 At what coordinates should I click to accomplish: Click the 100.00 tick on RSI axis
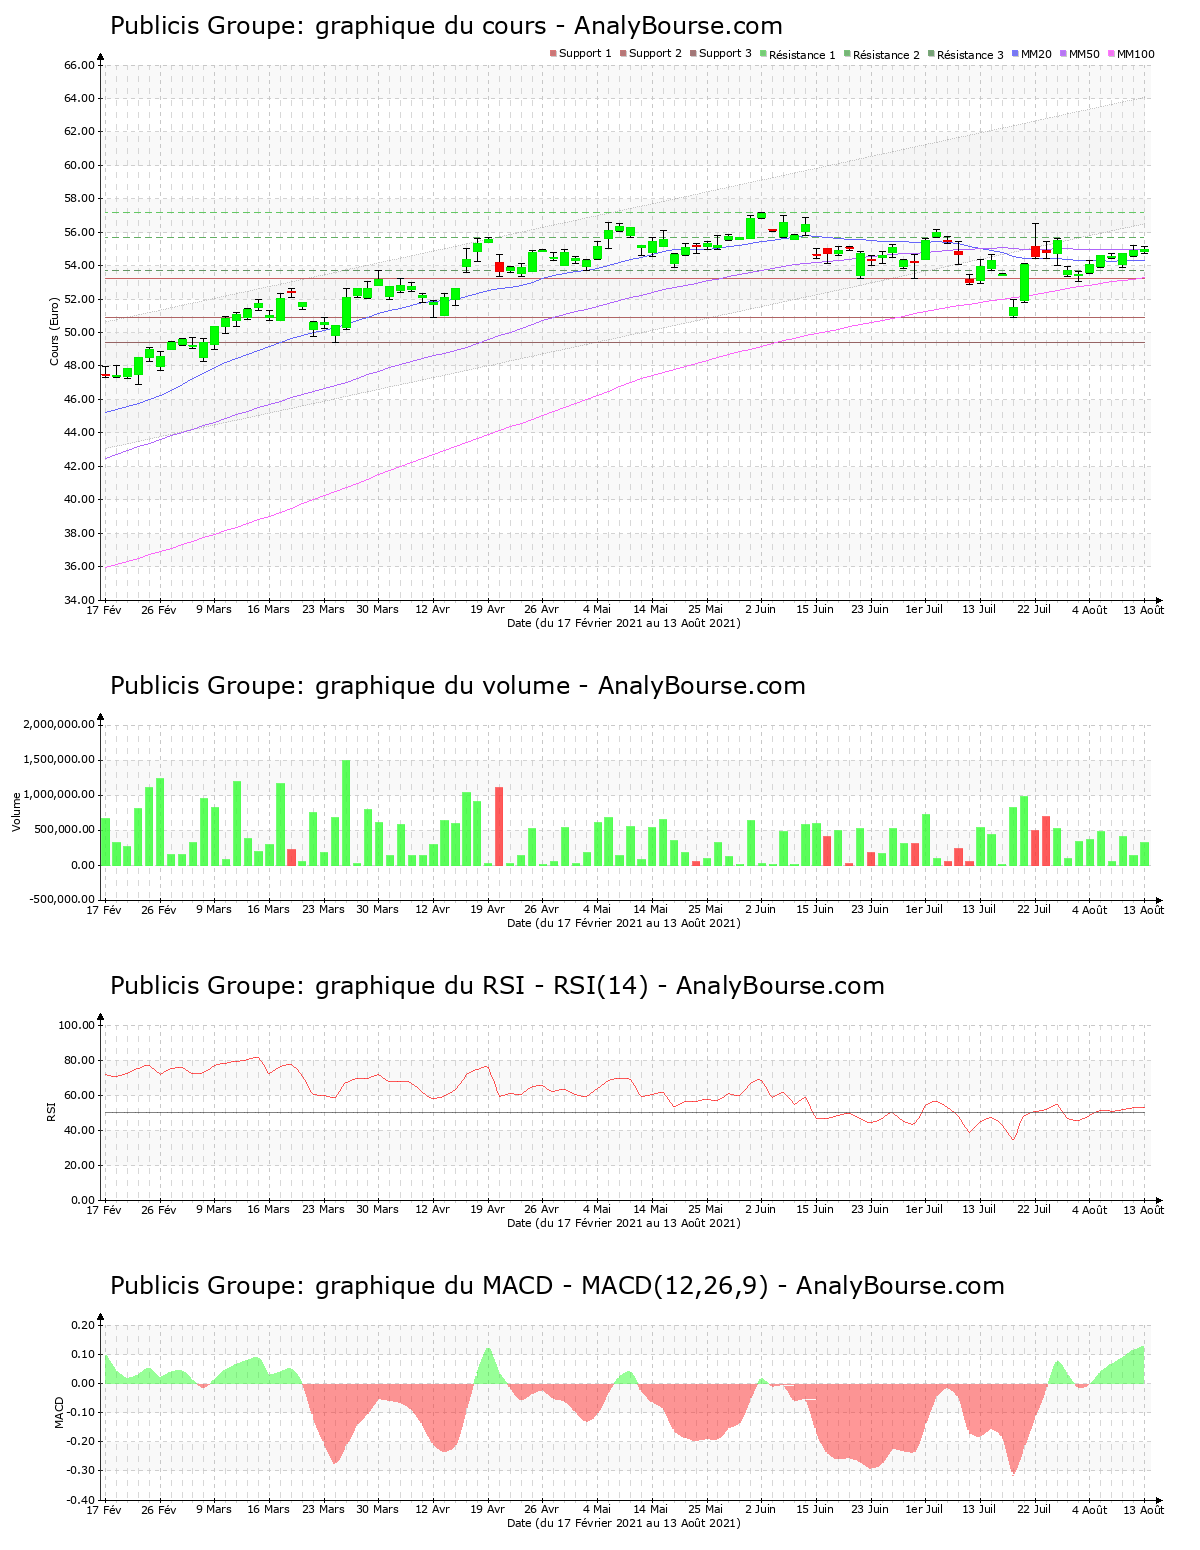tap(76, 1025)
